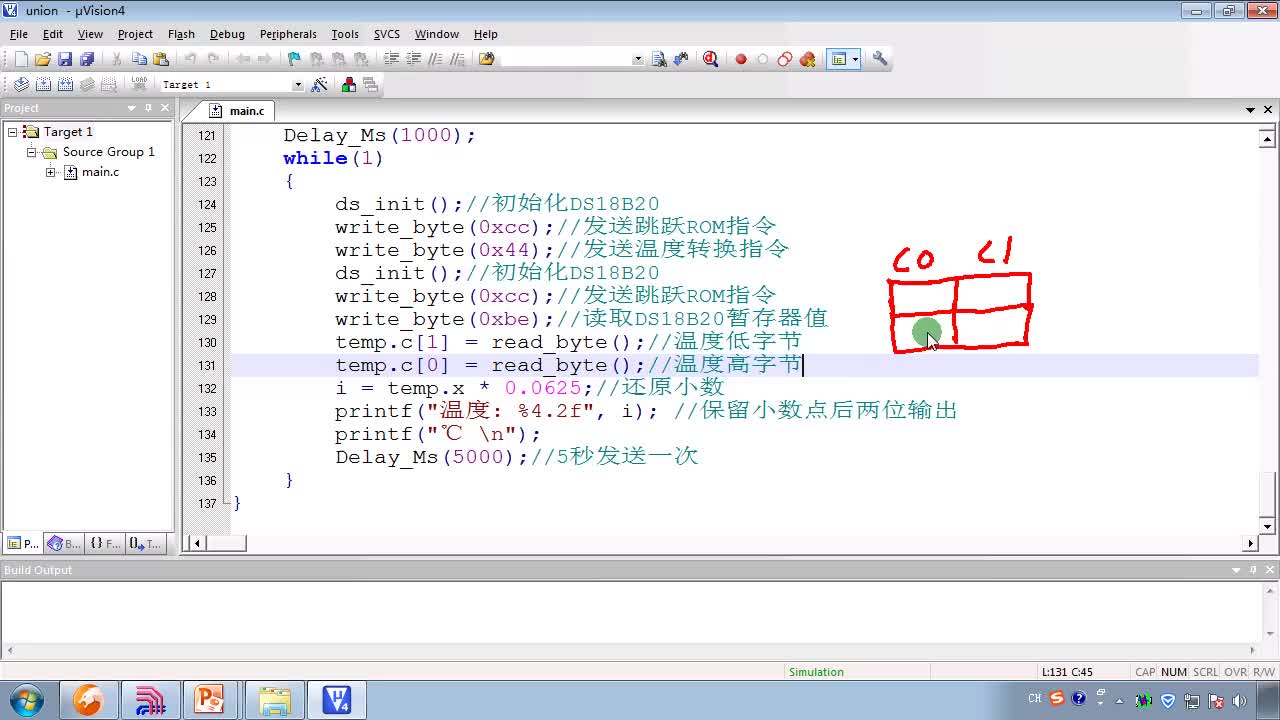
Task: Insert/Remove breakpoint red dot icon
Action: point(741,59)
